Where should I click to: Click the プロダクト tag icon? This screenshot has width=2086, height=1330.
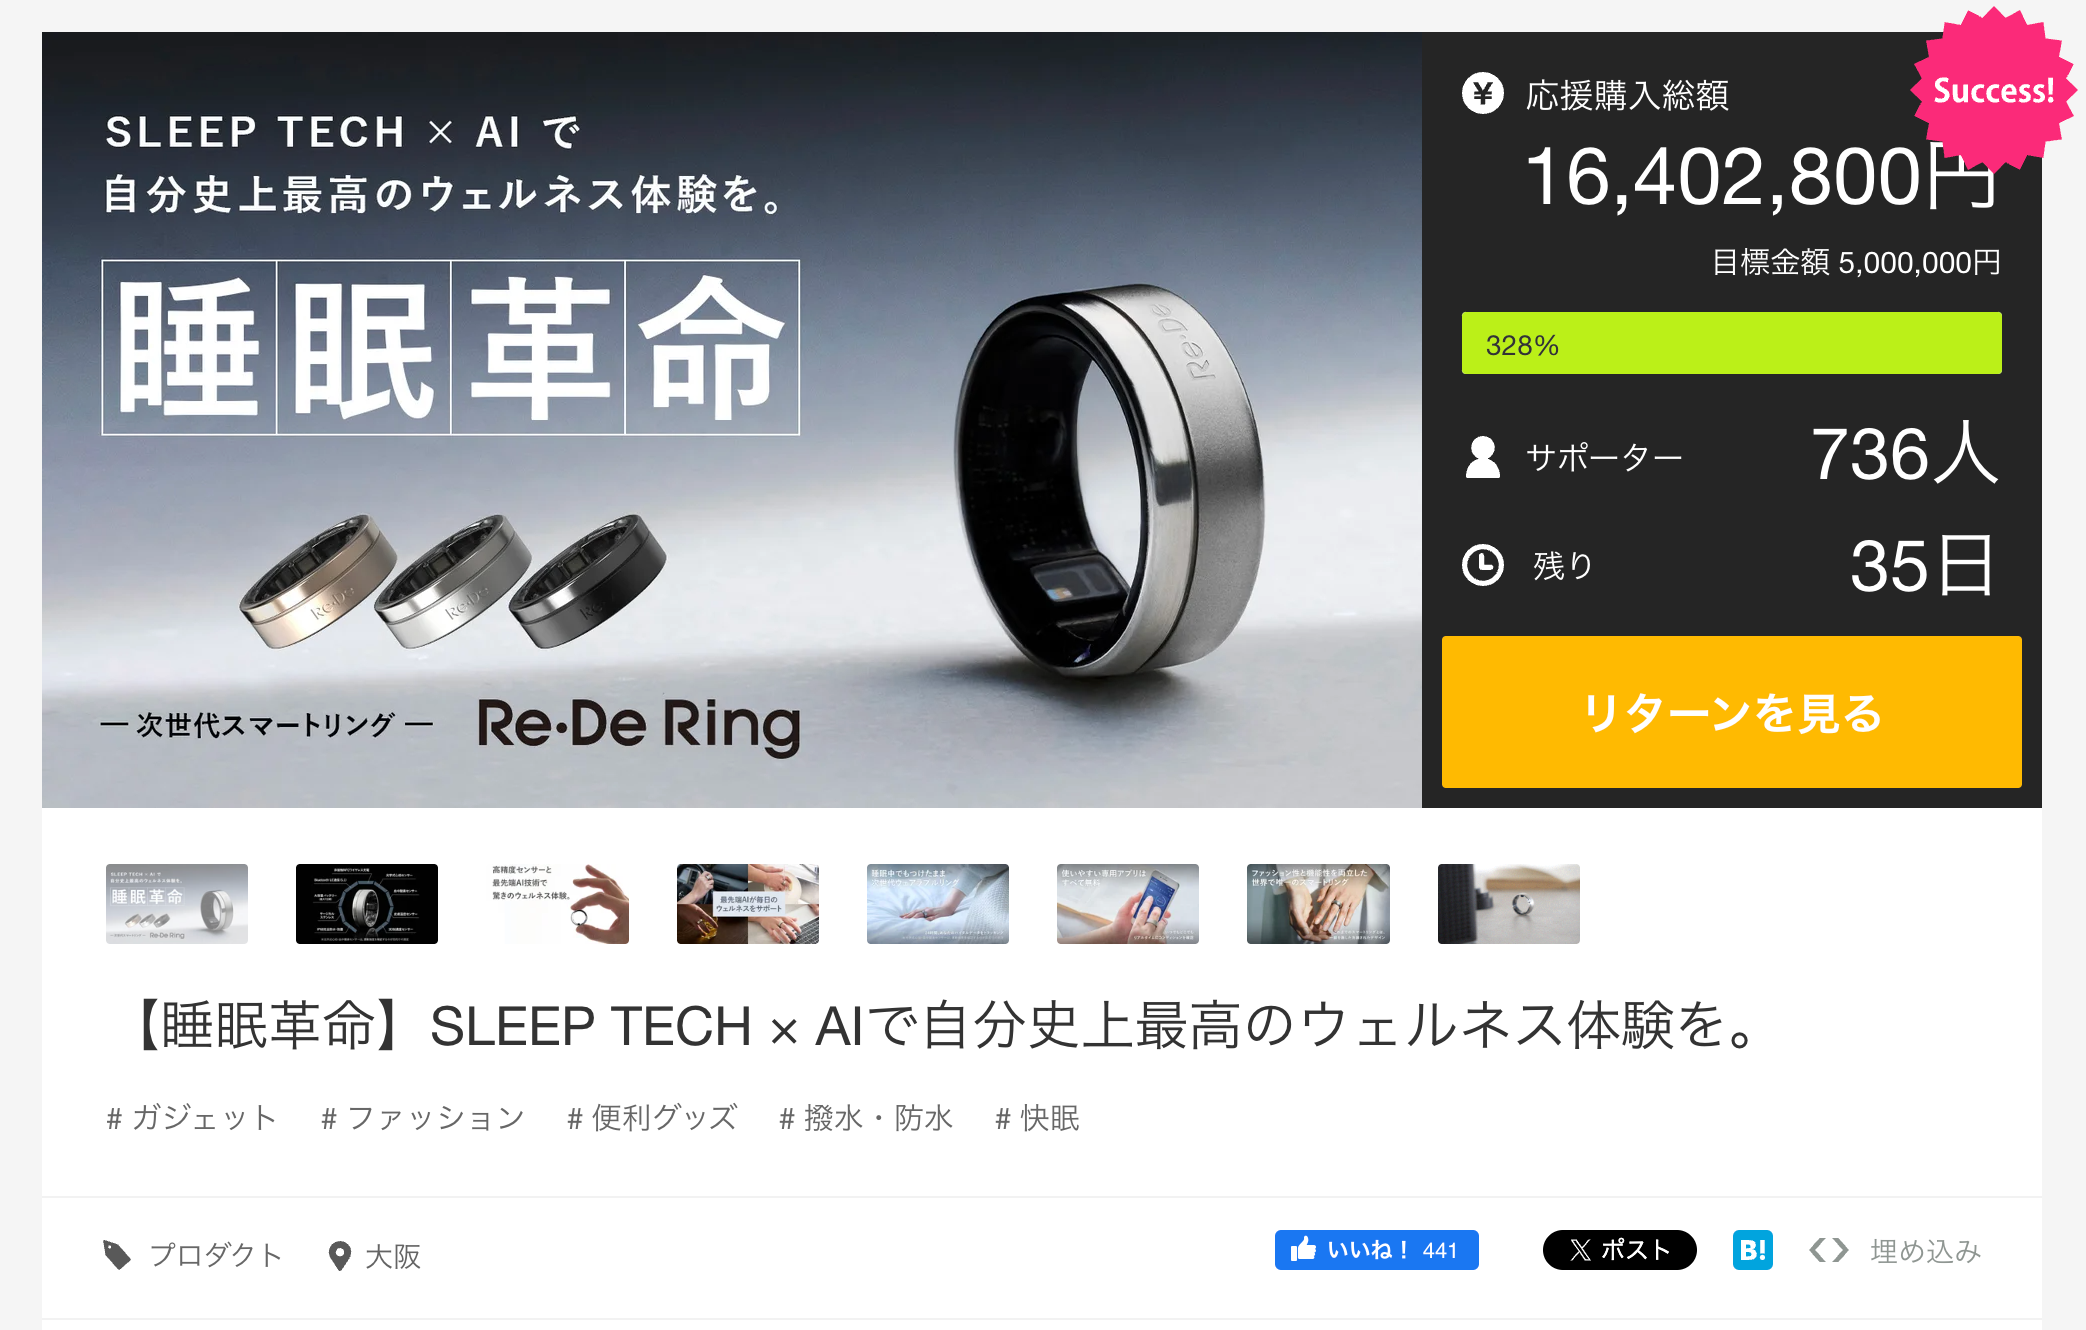point(117,1255)
